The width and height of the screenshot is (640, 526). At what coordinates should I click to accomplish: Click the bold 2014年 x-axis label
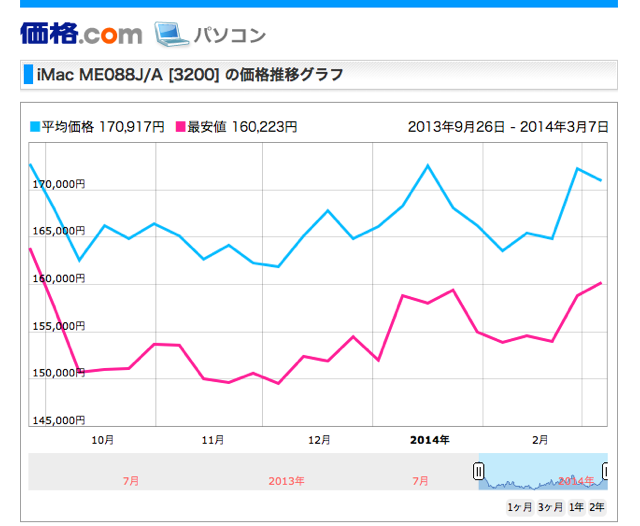tap(429, 440)
